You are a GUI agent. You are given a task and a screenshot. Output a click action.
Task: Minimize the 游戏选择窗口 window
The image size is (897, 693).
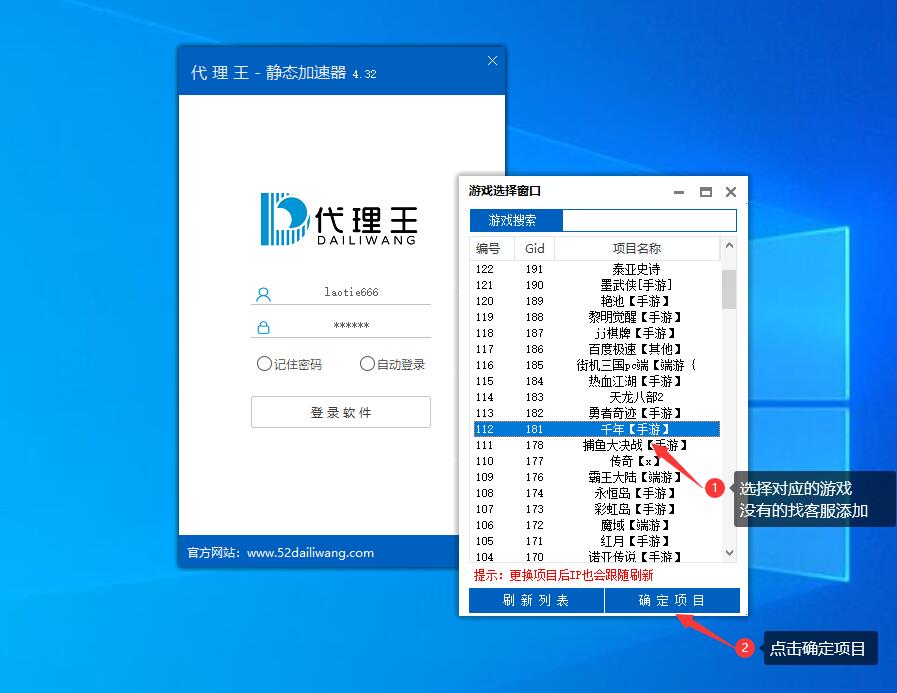click(x=679, y=192)
